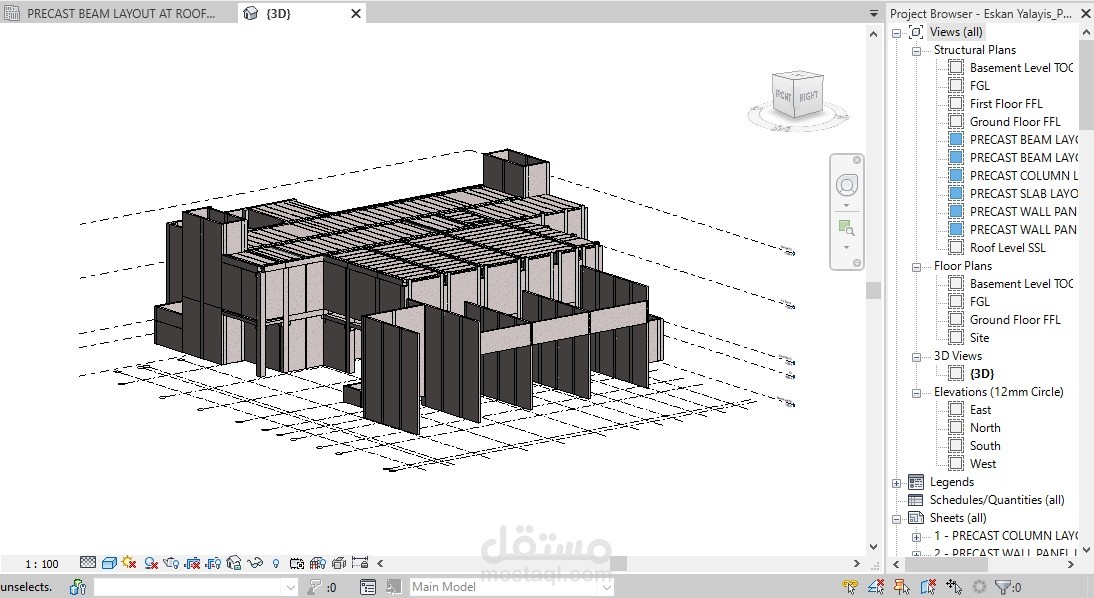The image size is (1094, 598).
Task: Open the view tabs list dropdown arrow
Action: [x=874, y=13]
